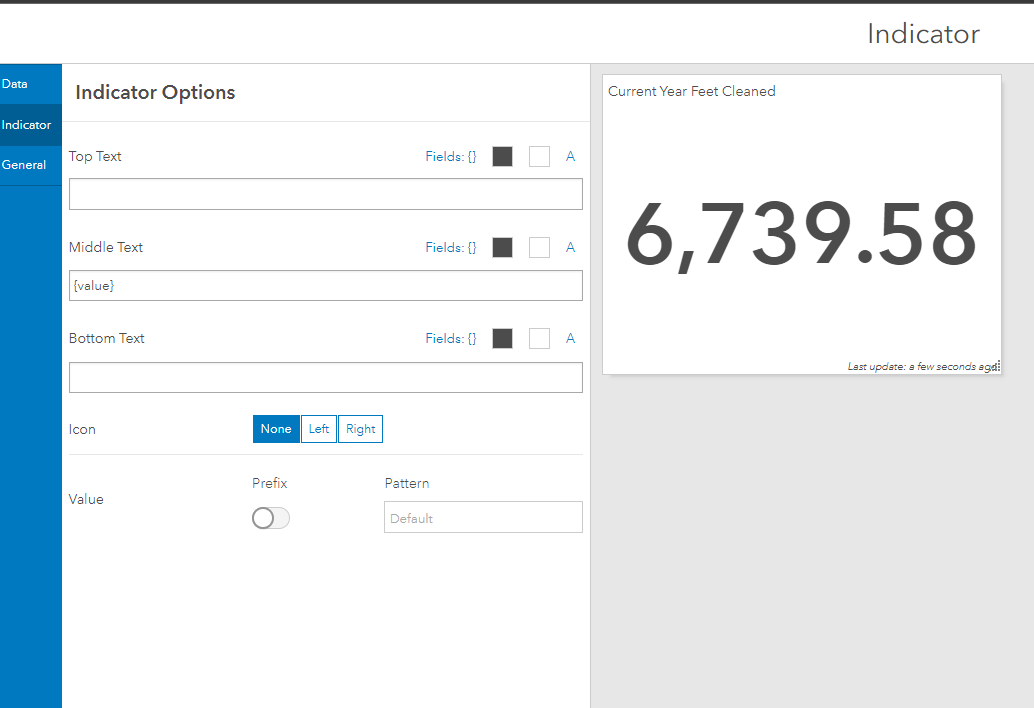Image resolution: width=1034 pixels, height=708 pixels.
Task: Set Bottom Text dark text color
Action: [503, 339]
